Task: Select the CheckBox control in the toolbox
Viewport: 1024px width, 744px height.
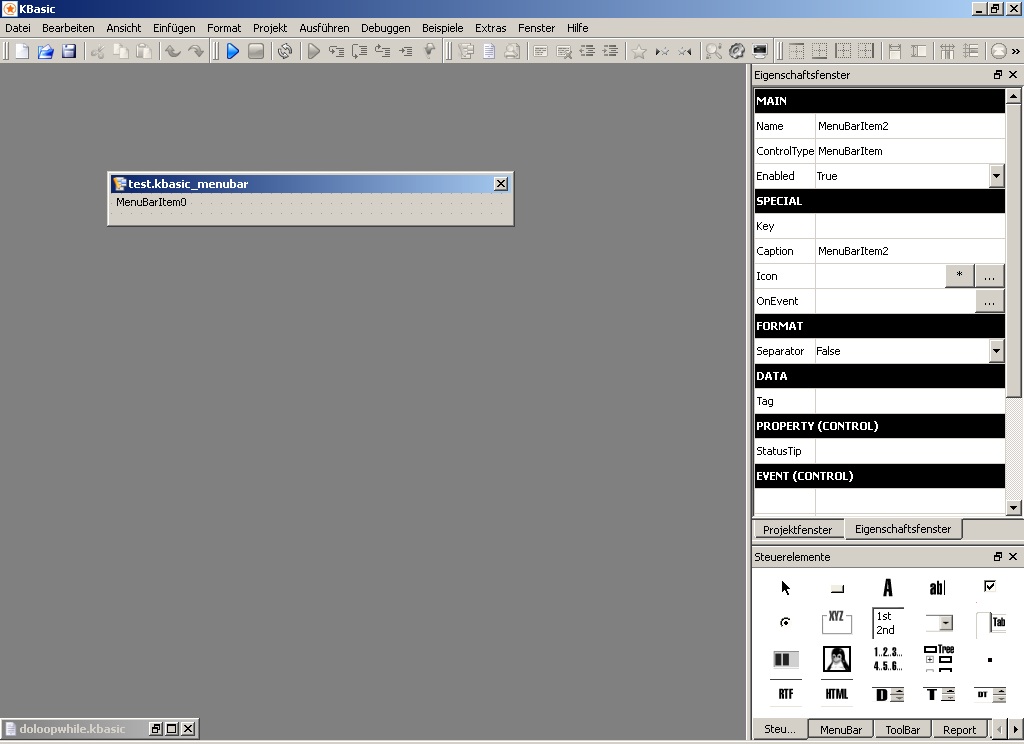Action: pyautogui.click(x=989, y=586)
